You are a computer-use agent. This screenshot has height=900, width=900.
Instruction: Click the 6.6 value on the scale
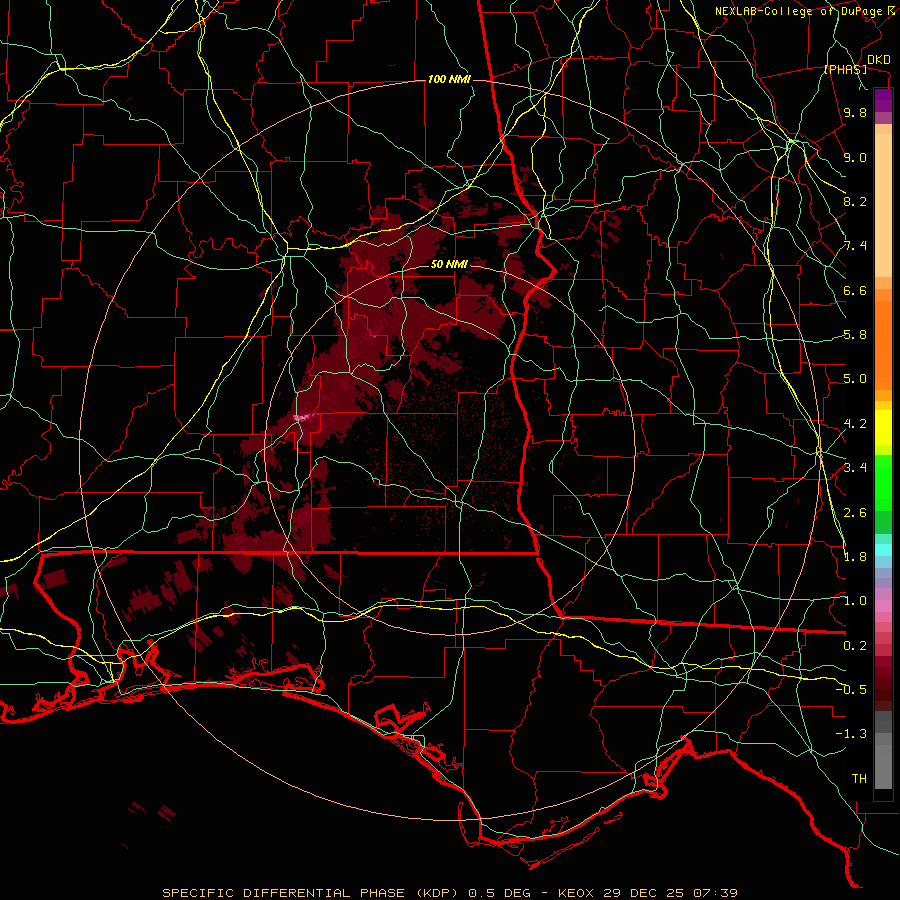pyautogui.click(x=855, y=290)
